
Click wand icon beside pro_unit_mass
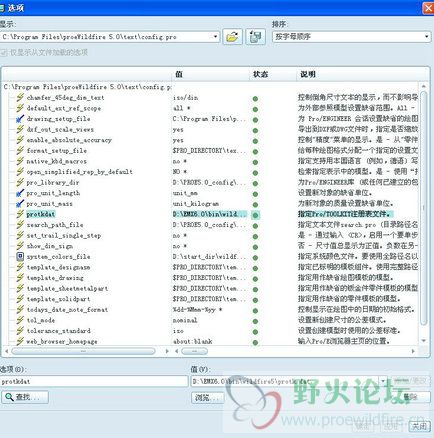pyautogui.click(x=20, y=204)
